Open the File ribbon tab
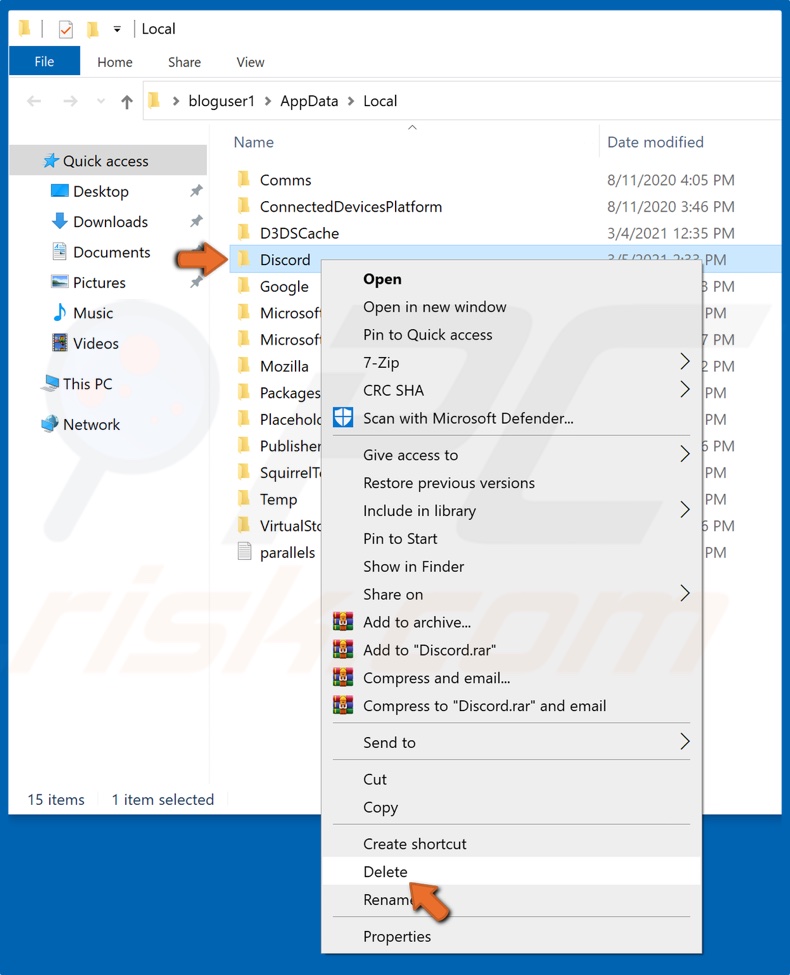This screenshot has width=790, height=975. (44, 61)
